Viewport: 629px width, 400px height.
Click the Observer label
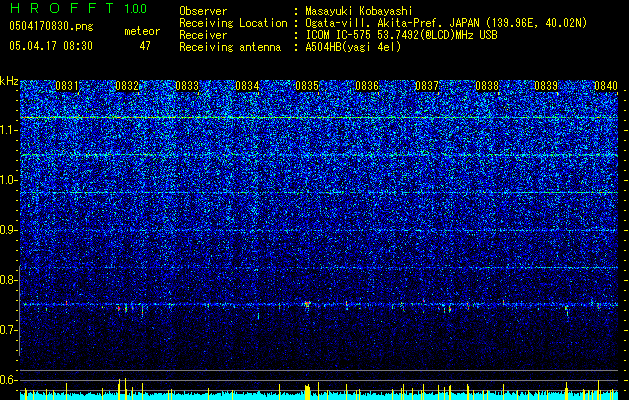click(203, 11)
